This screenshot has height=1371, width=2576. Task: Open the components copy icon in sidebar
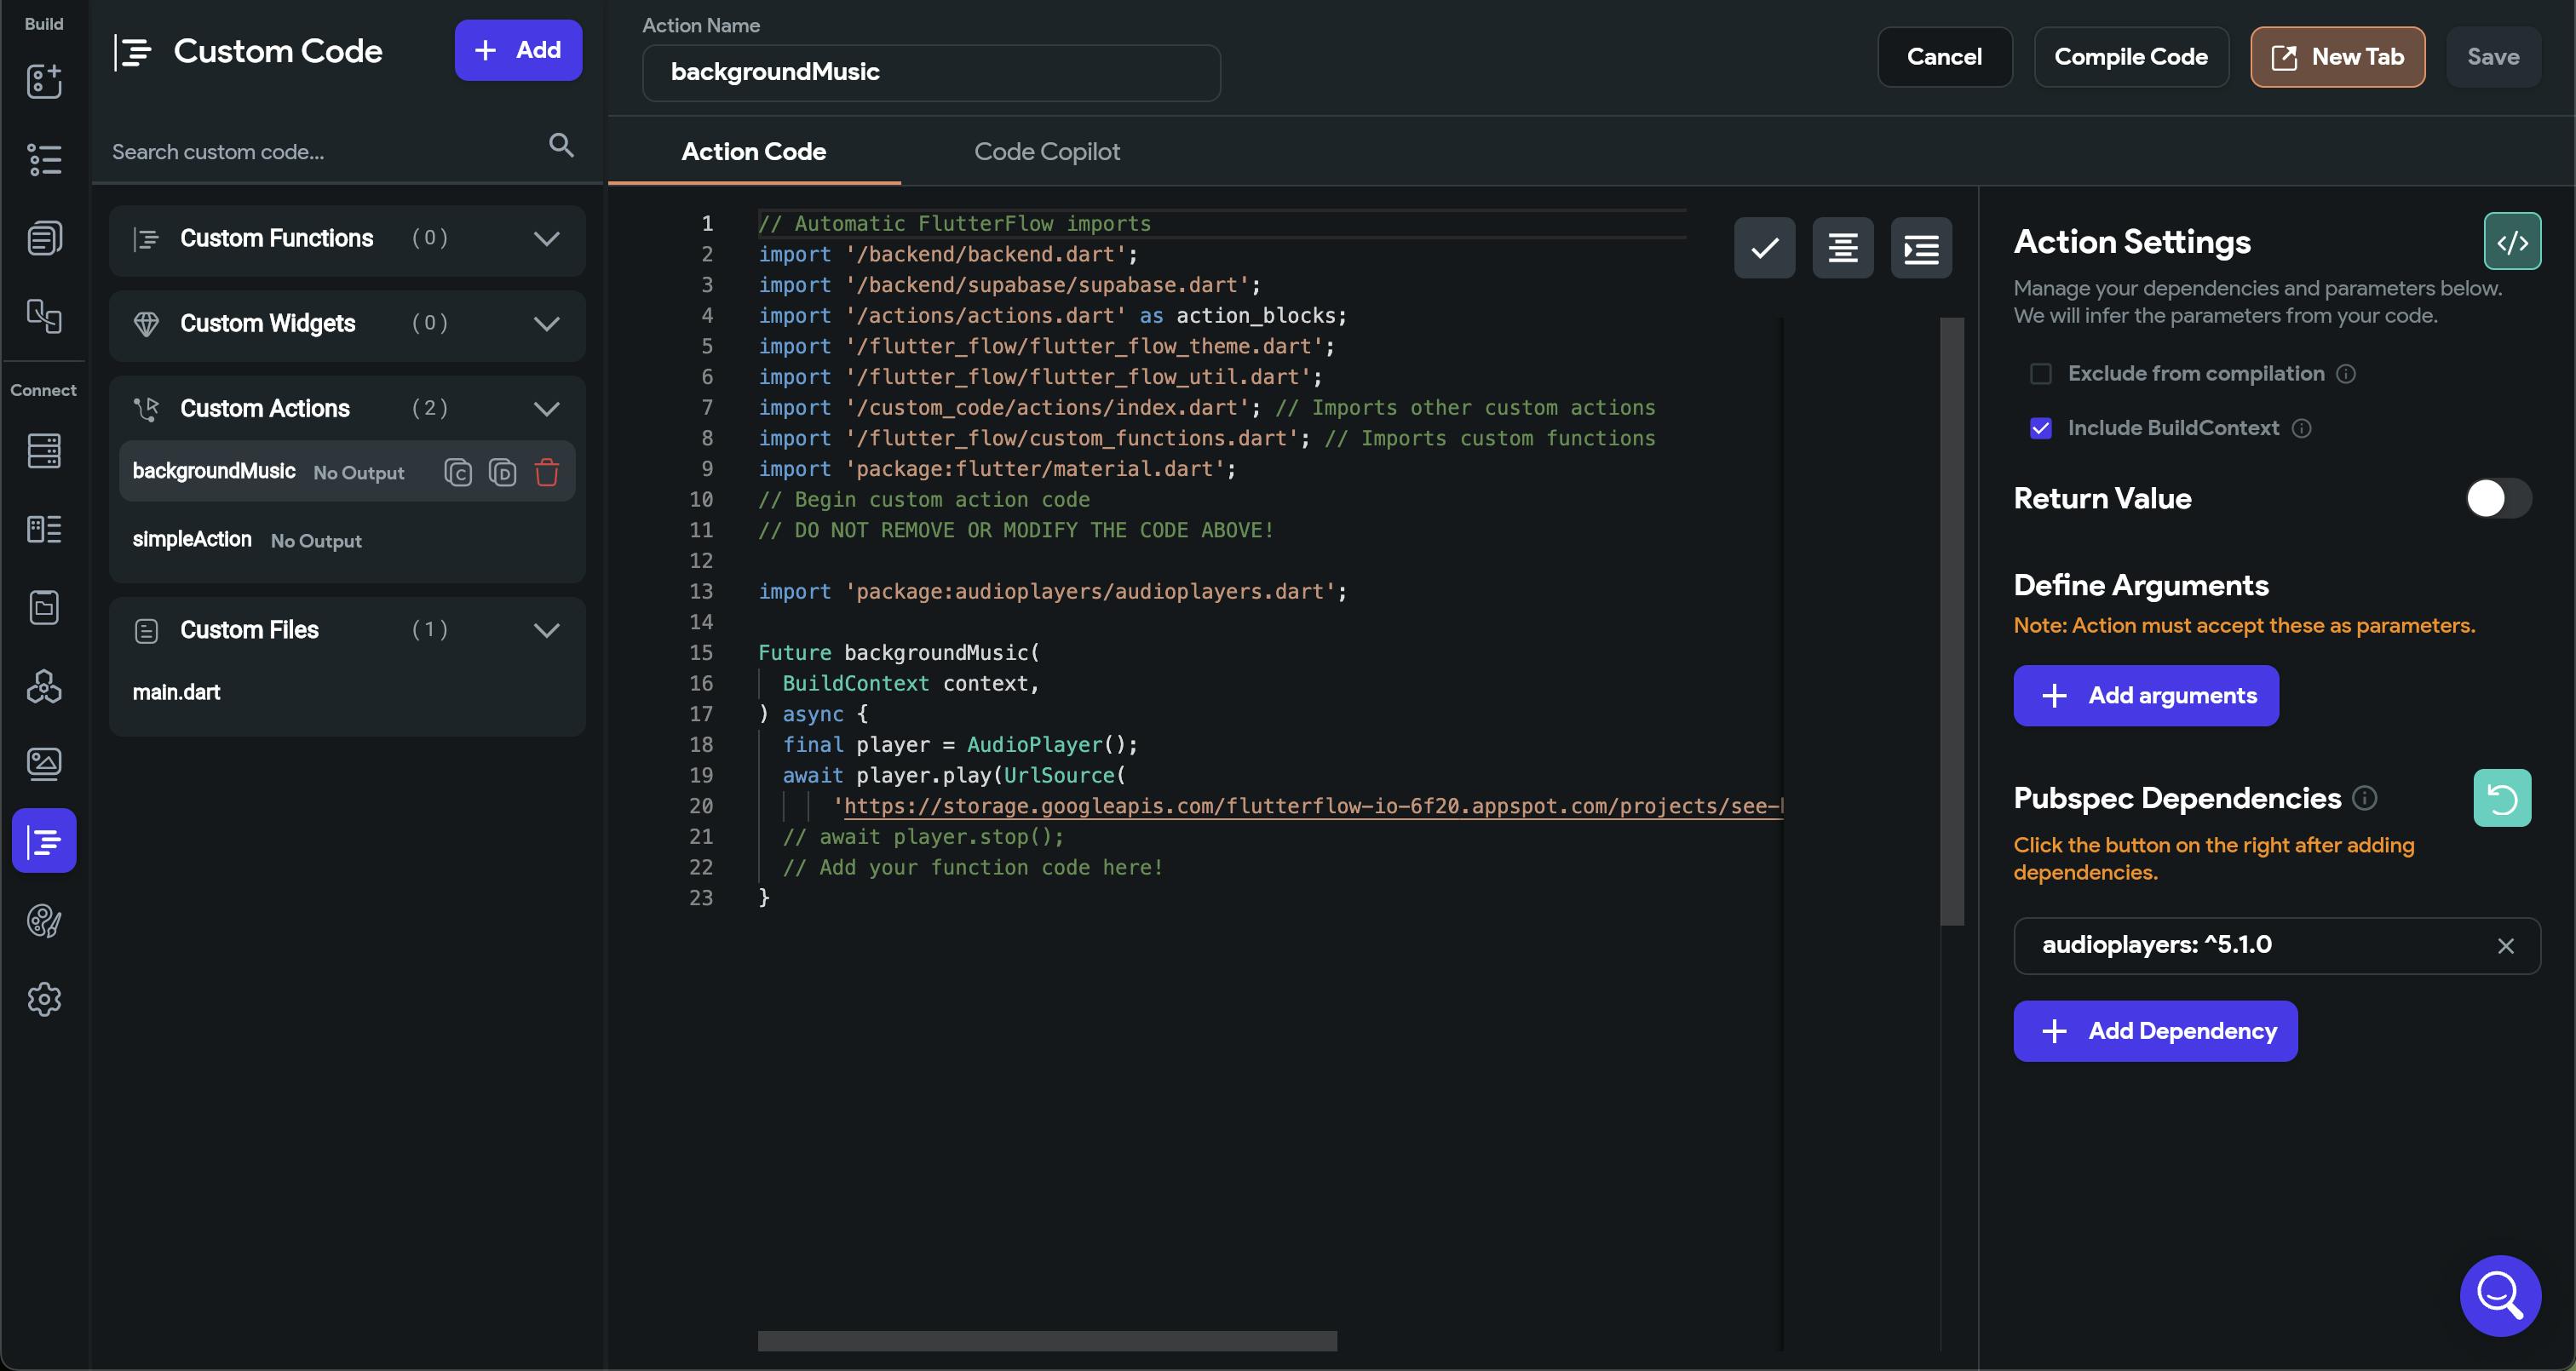[44, 316]
